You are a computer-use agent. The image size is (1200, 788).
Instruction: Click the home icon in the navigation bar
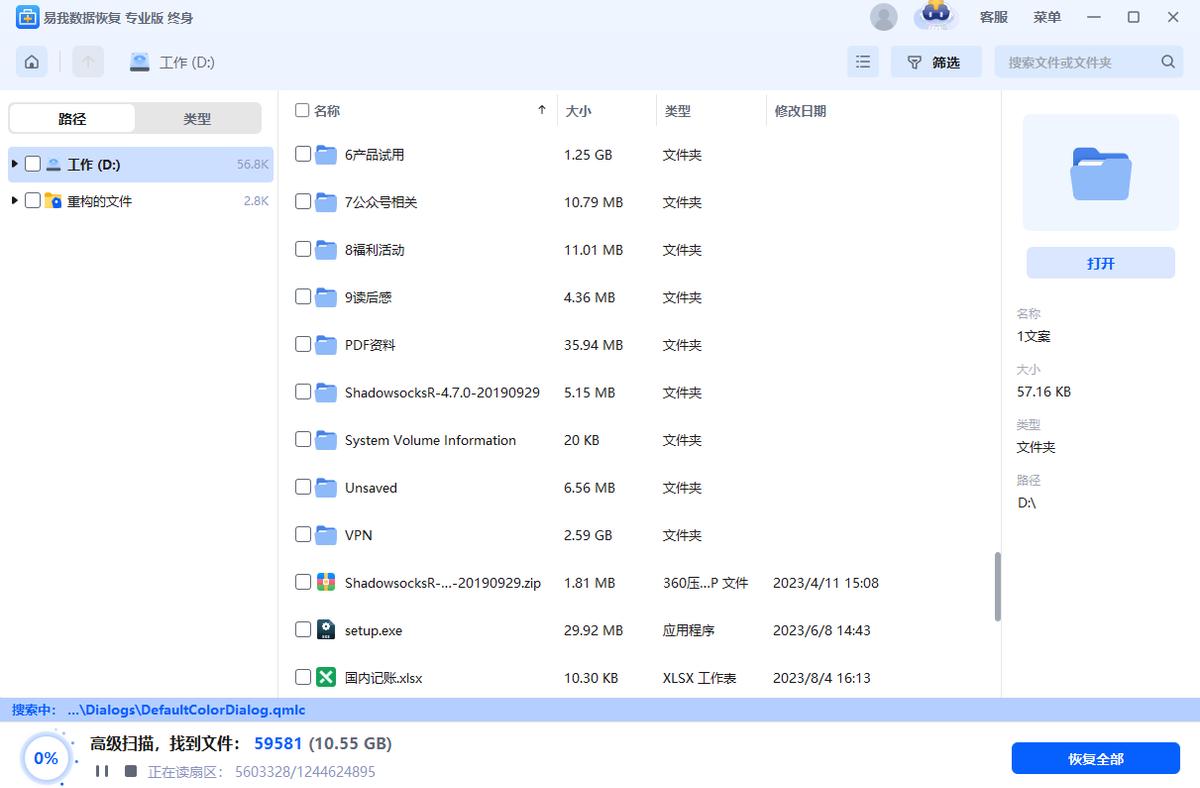(31, 61)
